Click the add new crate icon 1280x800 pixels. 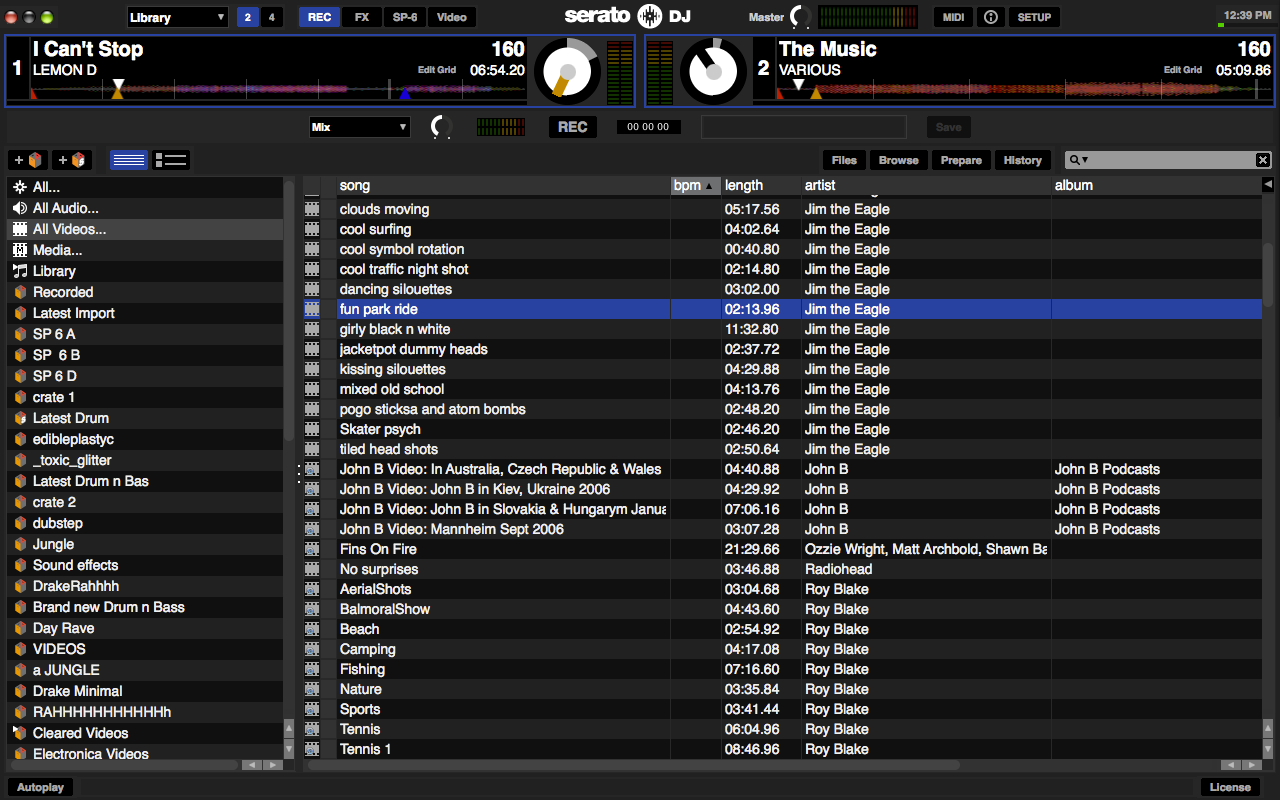click(x=28, y=160)
